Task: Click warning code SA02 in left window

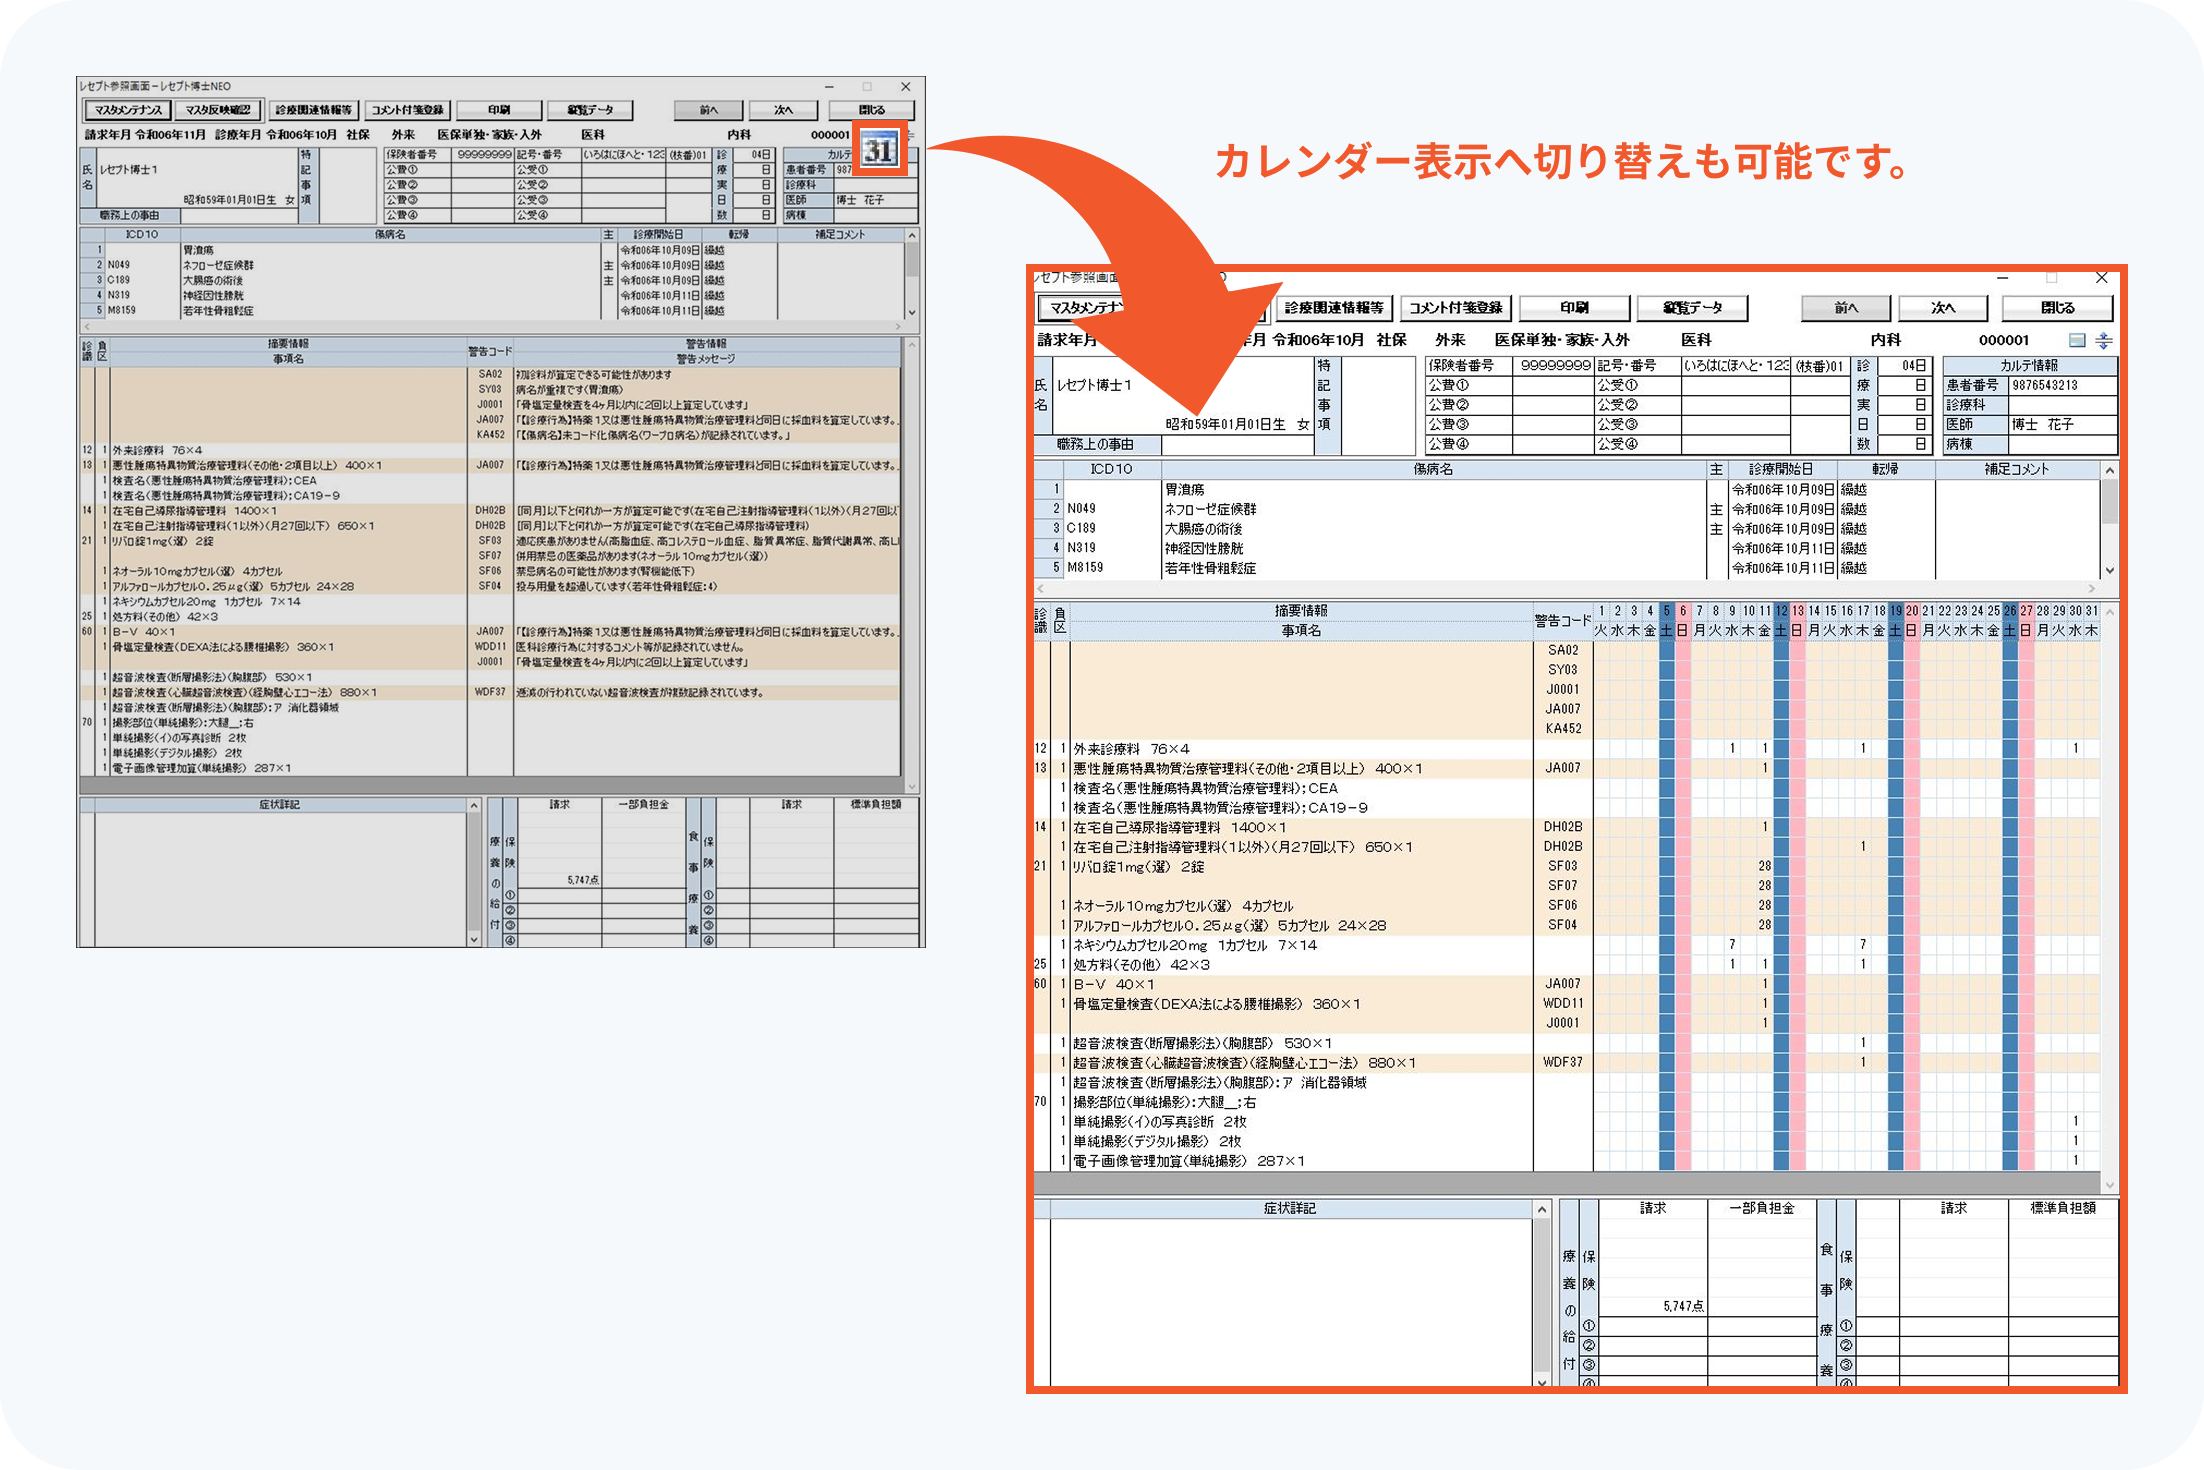Action: (x=490, y=374)
